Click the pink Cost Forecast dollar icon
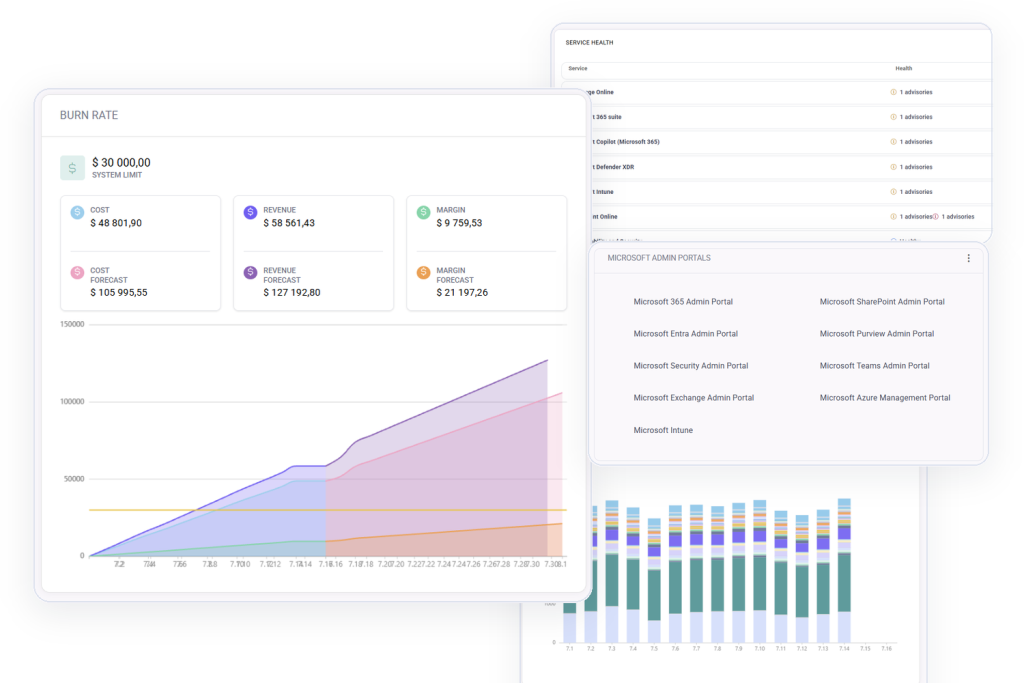The width and height of the screenshot is (1024, 683). point(77,272)
